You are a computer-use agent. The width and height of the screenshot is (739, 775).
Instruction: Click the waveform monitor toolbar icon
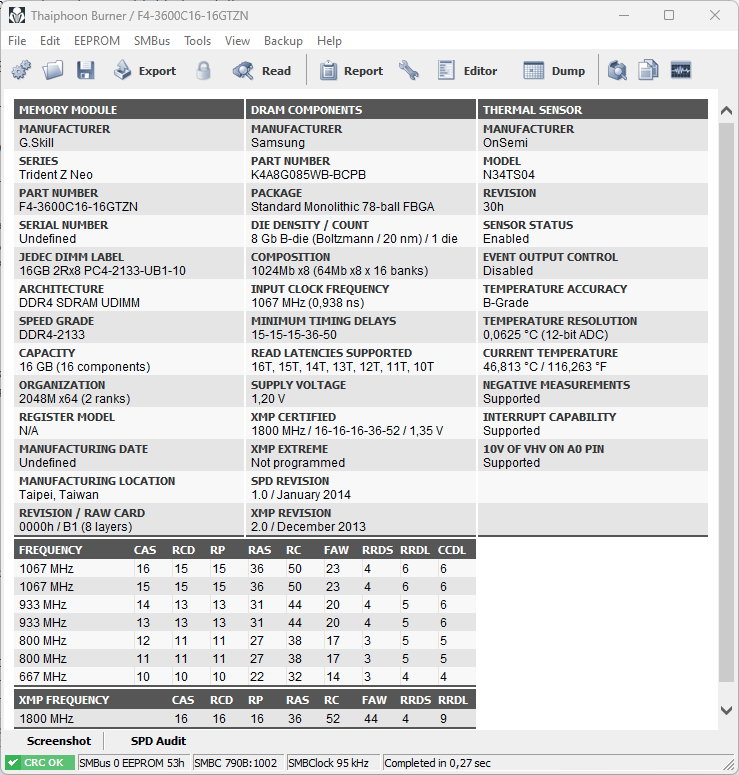(x=681, y=71)
